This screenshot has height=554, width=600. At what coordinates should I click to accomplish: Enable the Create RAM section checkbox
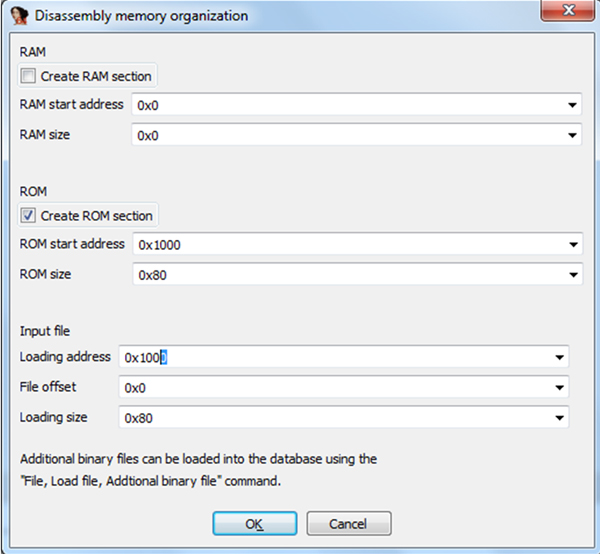pyautogui.click(x=28, y=77)
